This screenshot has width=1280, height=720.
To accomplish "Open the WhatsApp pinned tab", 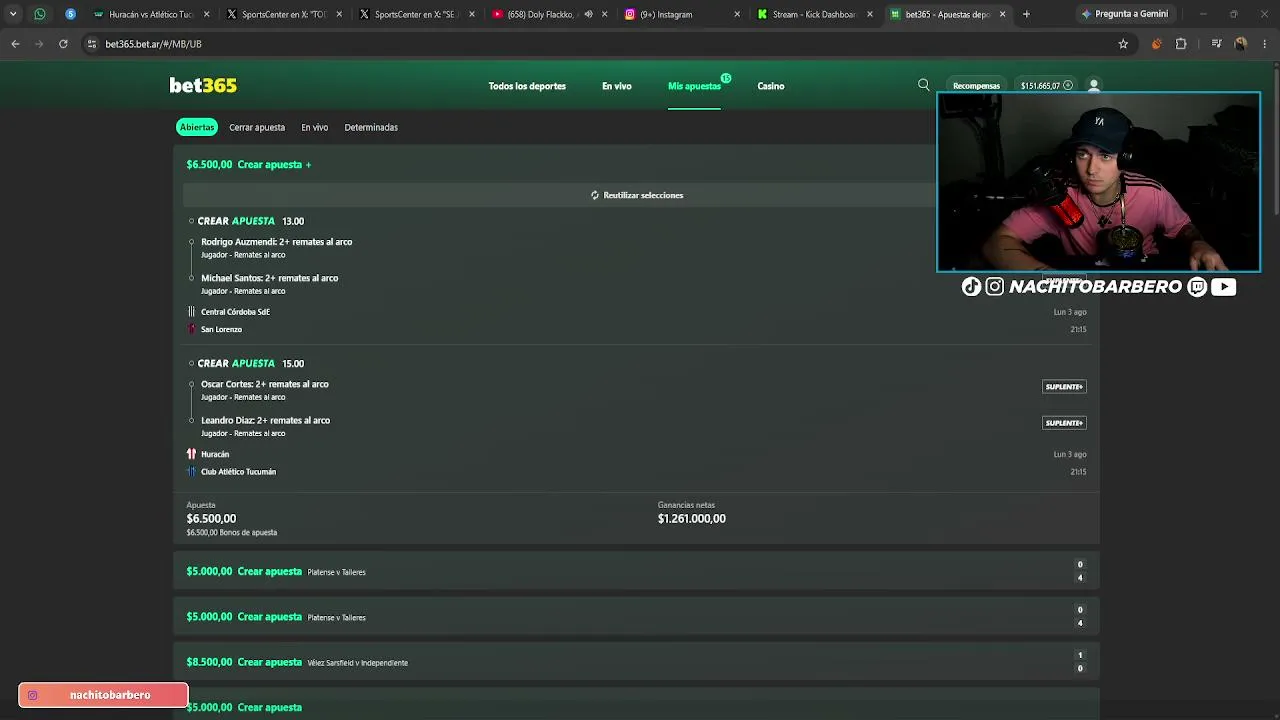I will [40, 14].
